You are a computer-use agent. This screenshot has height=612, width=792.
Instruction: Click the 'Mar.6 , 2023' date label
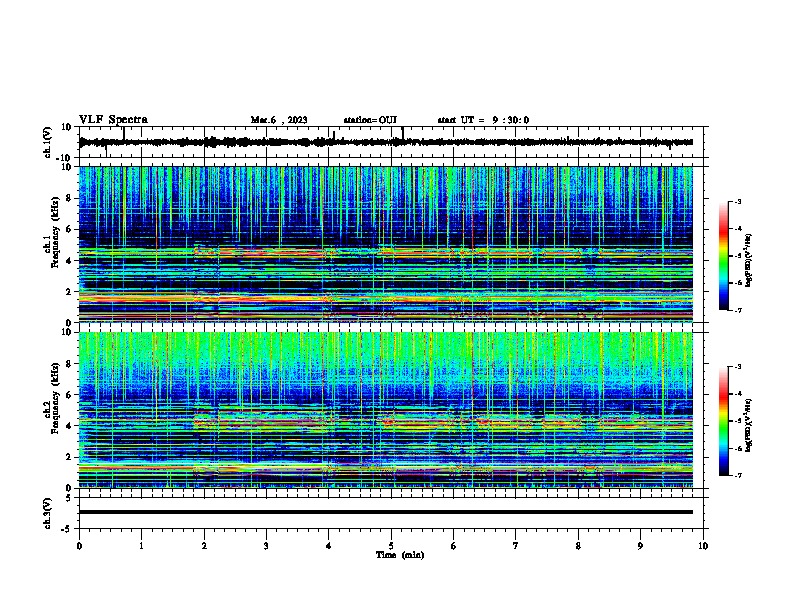(x=279, y=120)
